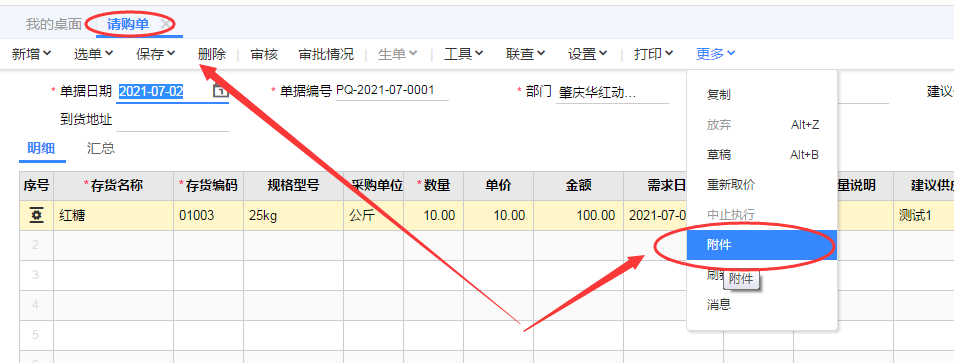954x363 pixels.
Task: Select row number 5 in the grid
Action: 37,334
